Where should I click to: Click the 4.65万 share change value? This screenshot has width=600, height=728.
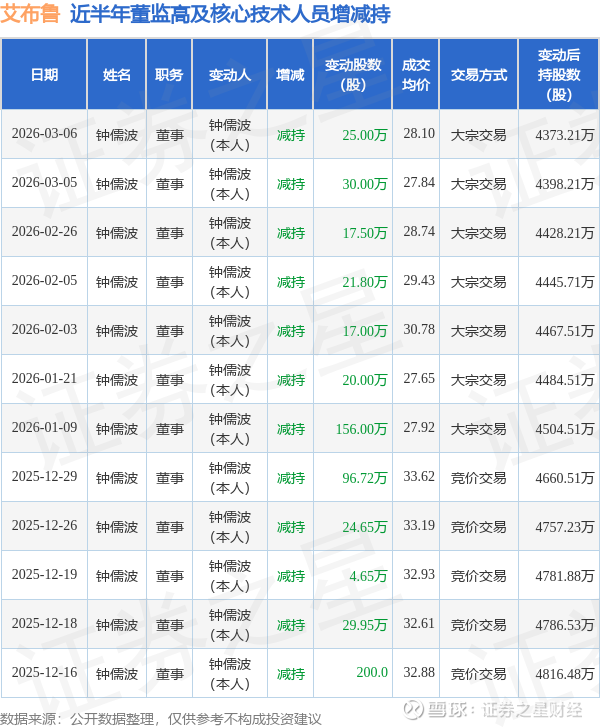[x=368, y=576]
